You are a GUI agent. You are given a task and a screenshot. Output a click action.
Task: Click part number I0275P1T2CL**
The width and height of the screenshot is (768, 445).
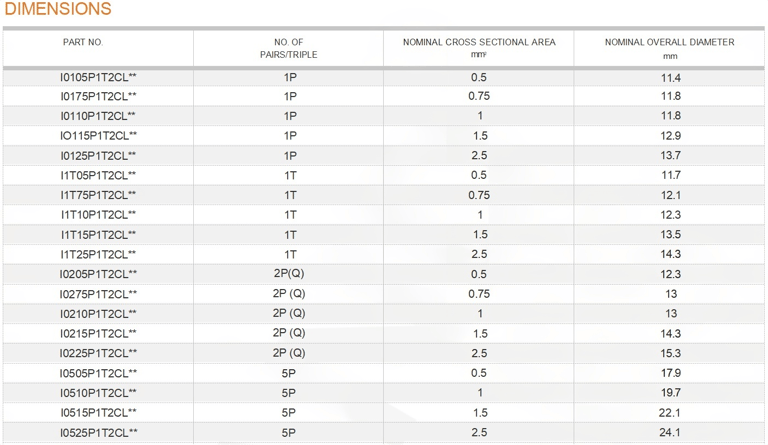pyautogui.click(x=98, y=294)
